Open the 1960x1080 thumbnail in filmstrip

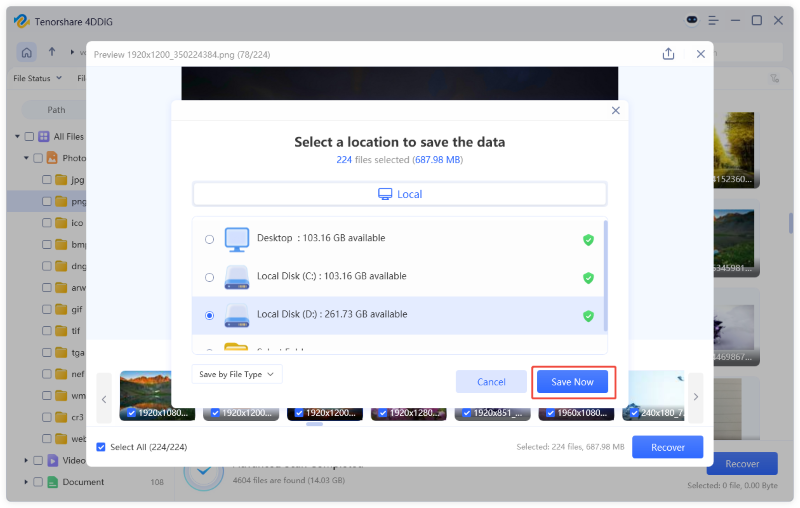(x=576, y=413)
